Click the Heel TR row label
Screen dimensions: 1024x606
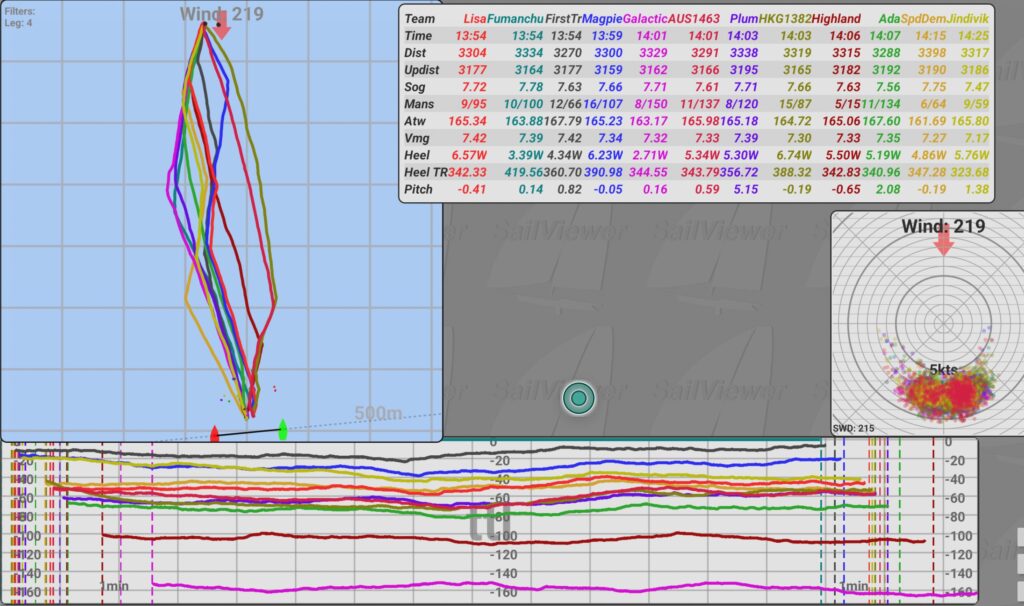pyautogui.click(x=426, y=172)
